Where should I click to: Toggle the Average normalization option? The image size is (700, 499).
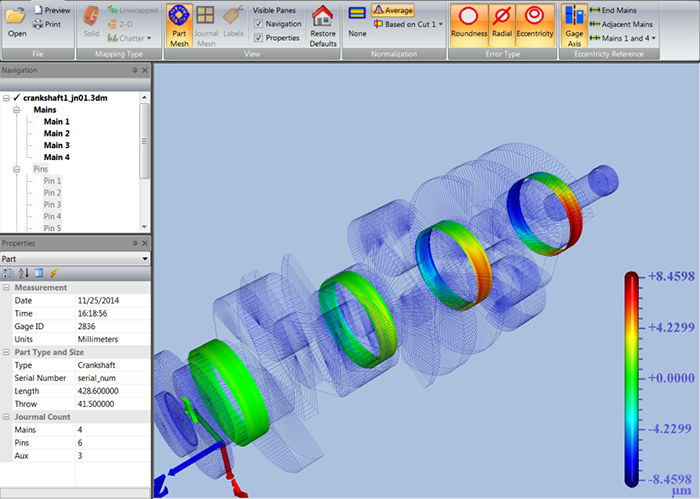click(x=393, y=9)
